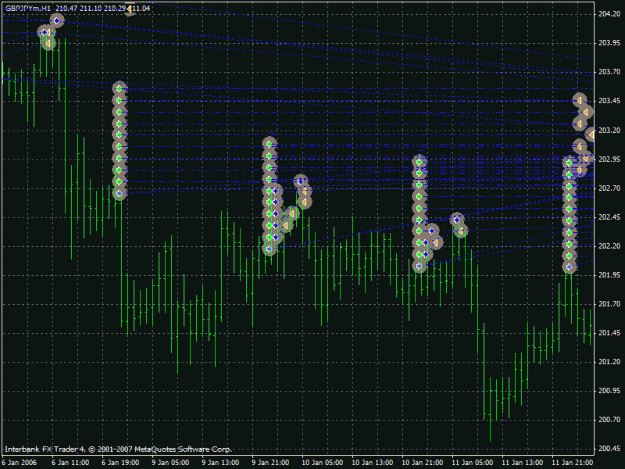Click the 202.70 price scale label
Image resolution: width=625 pixels, height=469 pixels.
click(x=609, y=188)
